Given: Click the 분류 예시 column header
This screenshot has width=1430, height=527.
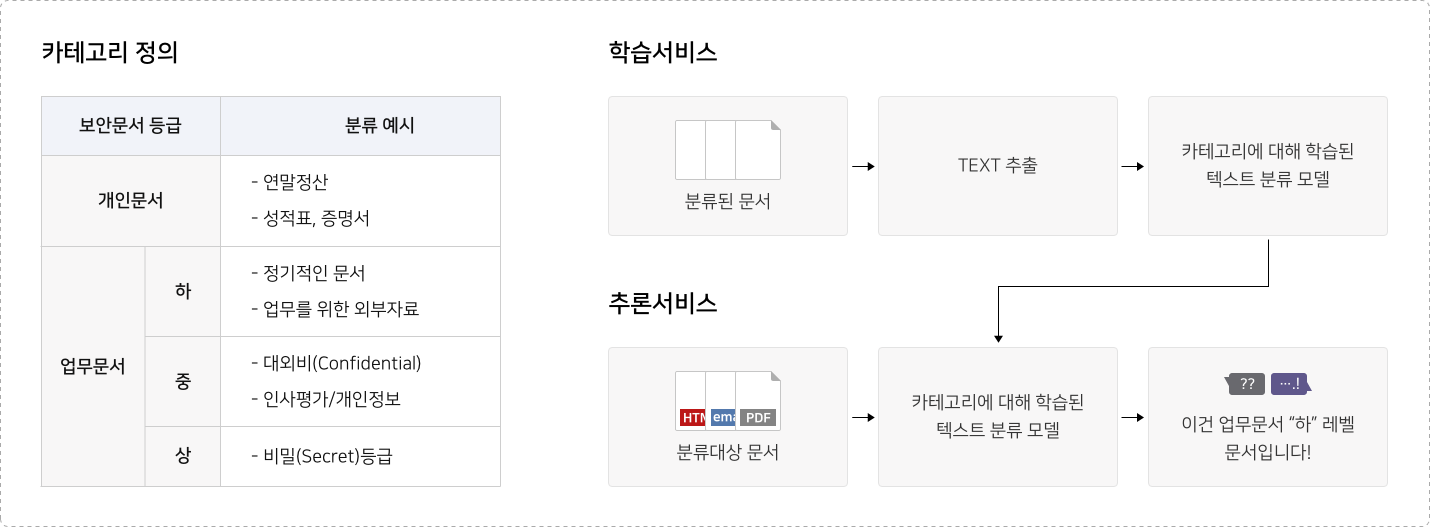Looking at the screenshot, I should (360, 126).
